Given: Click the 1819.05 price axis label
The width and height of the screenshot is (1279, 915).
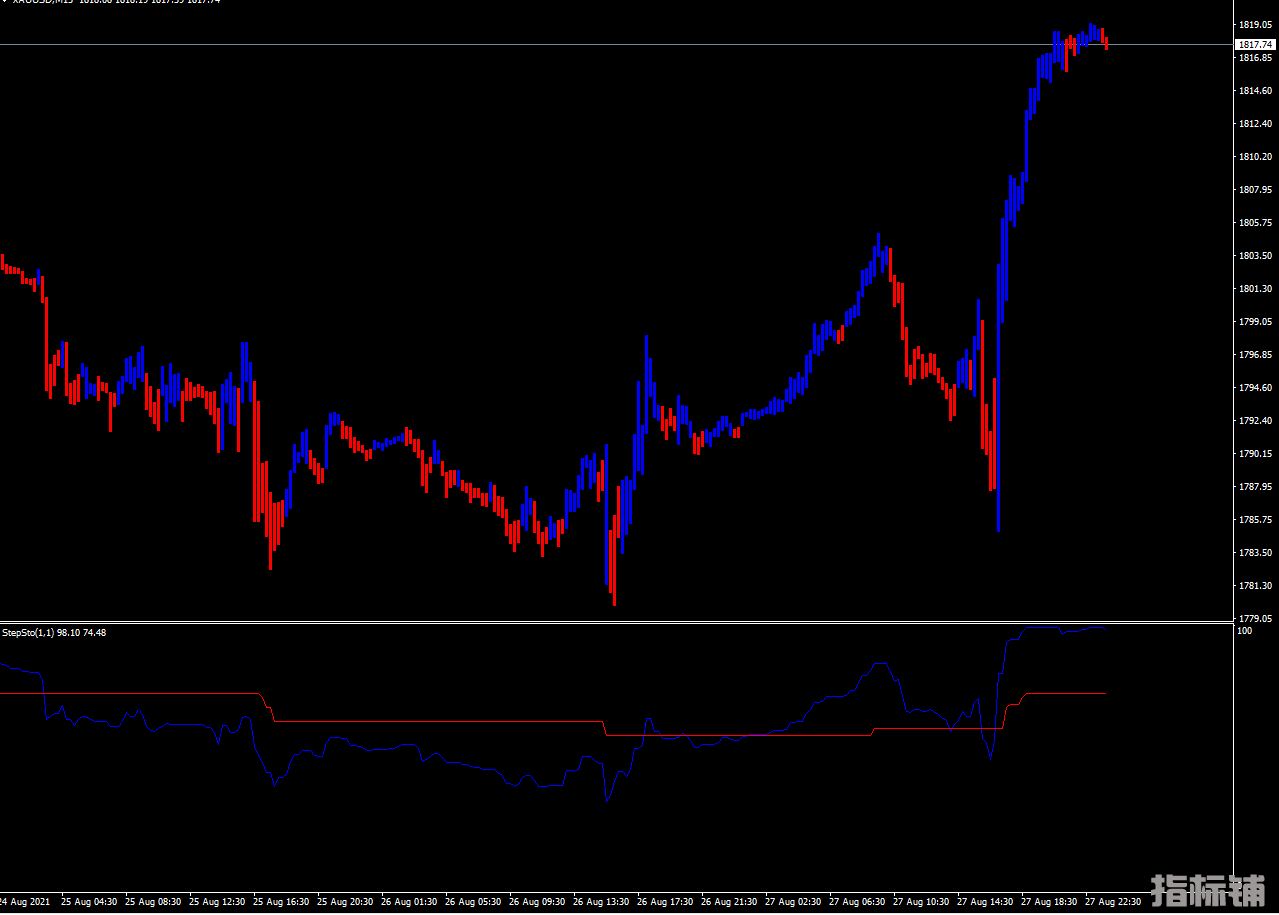Looking at the screenshot, I should [x=1254, y=24].
